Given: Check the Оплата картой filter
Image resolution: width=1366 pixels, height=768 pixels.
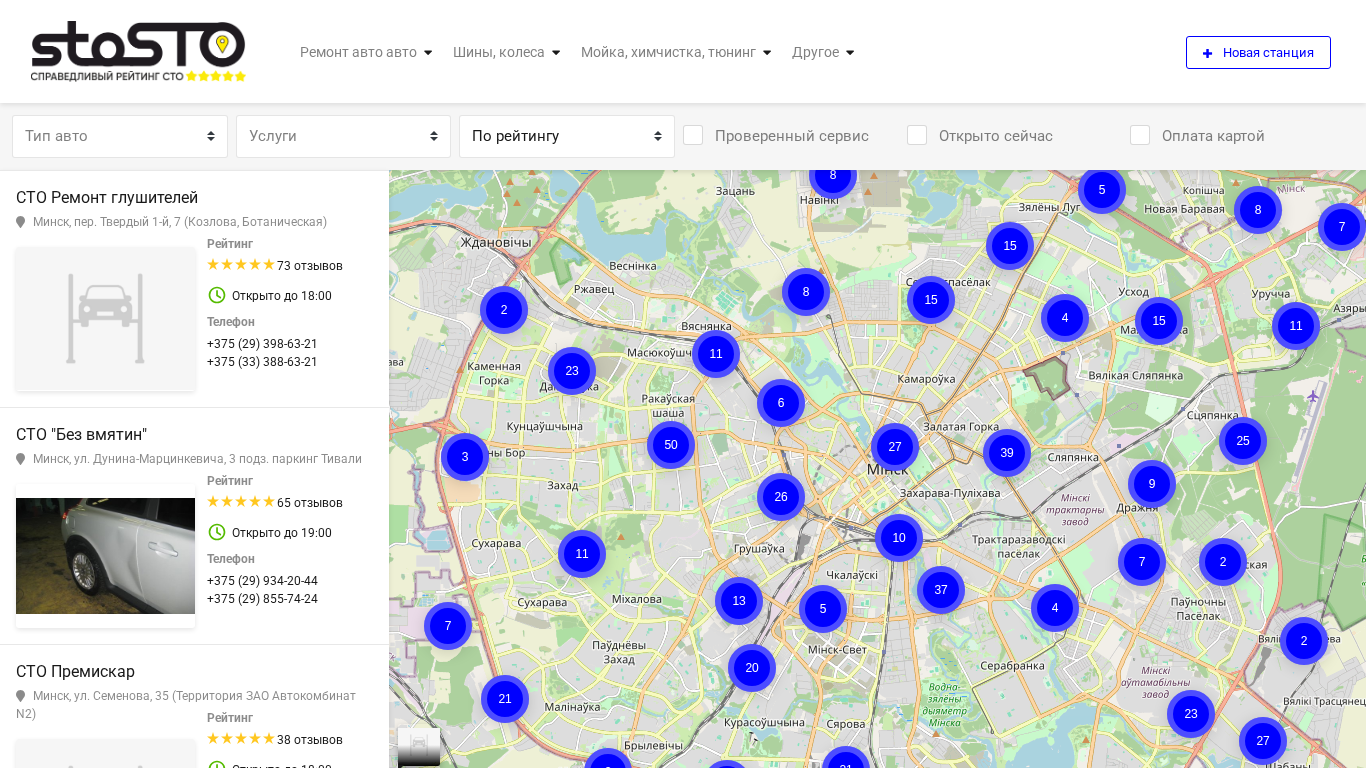Looking at the screenshot, I should click(1140, 135).
